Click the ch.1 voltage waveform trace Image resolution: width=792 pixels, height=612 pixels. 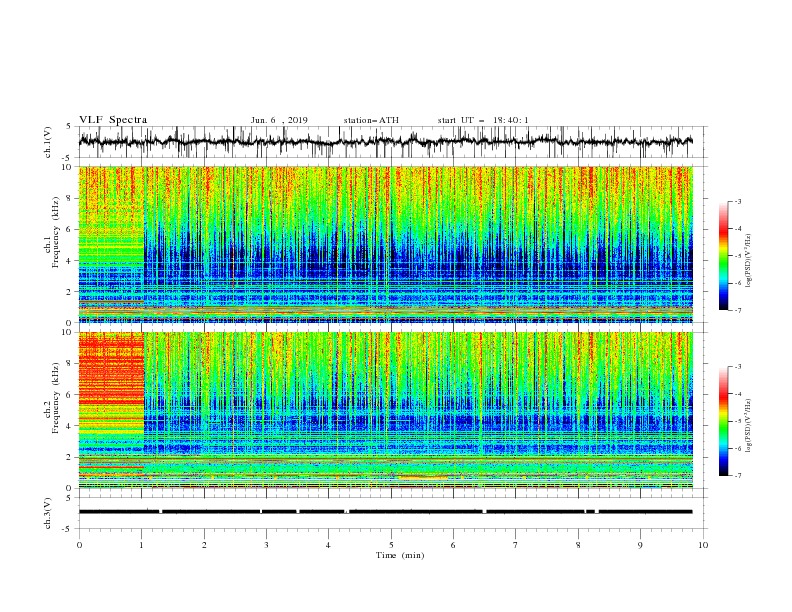[x=385, y=142]
